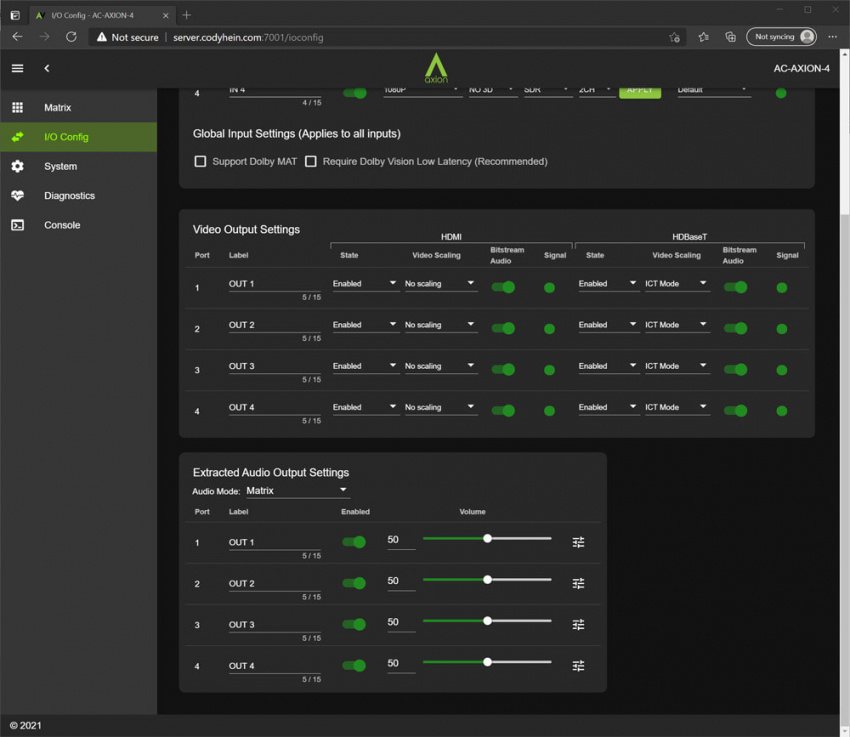Toggle HDMI bitstream audio for OUT 1
The height and width of the screenshot is (737, 850).
(x=504, y=287)
